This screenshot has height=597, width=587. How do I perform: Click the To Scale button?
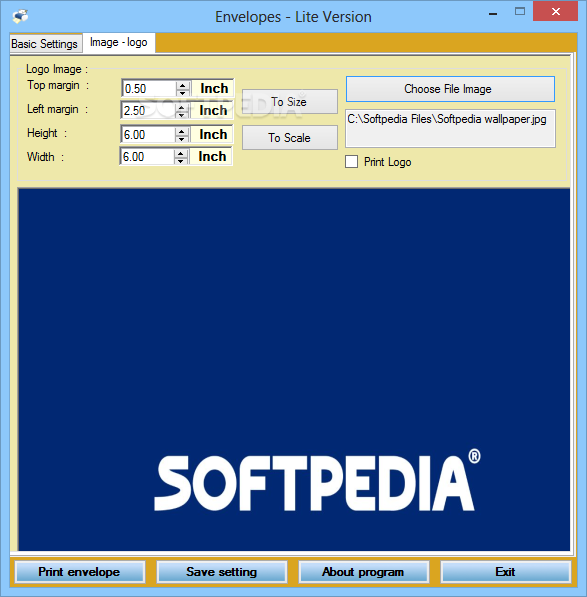pyautogui.click(x=290, y=137)
